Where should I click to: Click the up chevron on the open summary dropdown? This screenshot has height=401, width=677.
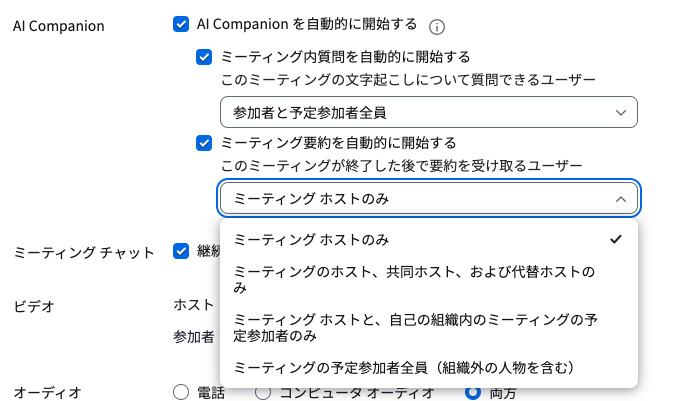click(x=621, y=199)
